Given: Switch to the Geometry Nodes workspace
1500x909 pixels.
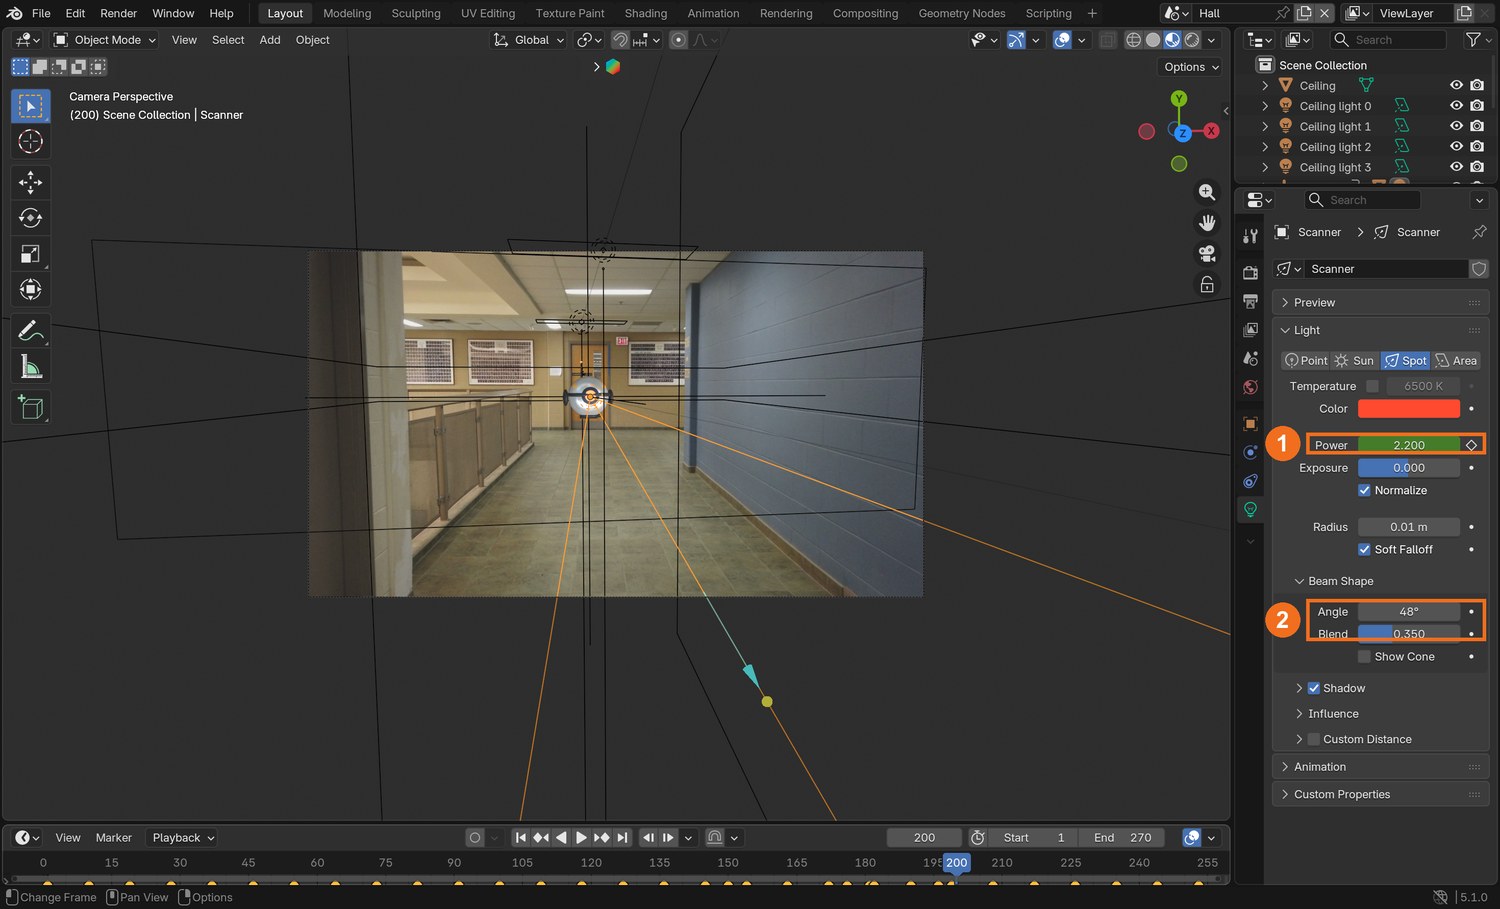Looking at the screenshot, I should click(x=962, y=13).
